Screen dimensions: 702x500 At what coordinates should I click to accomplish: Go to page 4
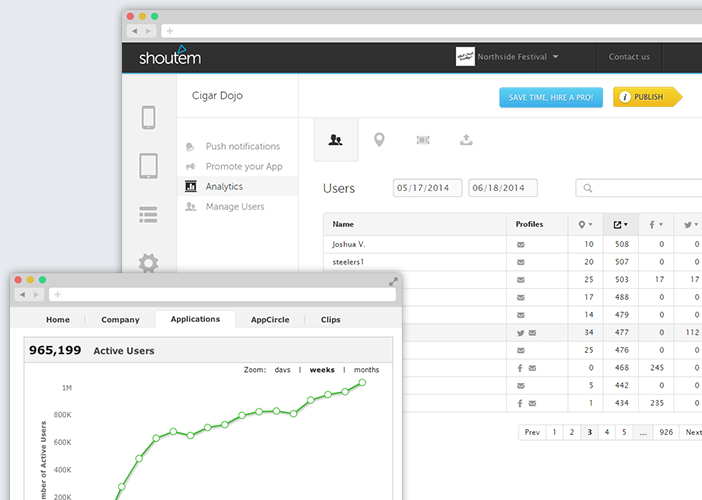point(607,432)
